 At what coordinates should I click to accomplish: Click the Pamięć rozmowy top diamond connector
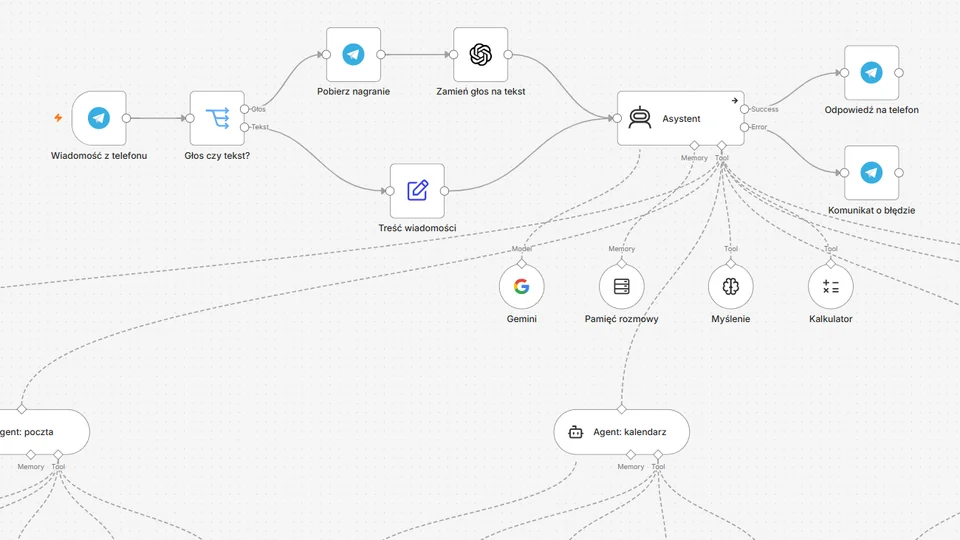pos(621,264)
